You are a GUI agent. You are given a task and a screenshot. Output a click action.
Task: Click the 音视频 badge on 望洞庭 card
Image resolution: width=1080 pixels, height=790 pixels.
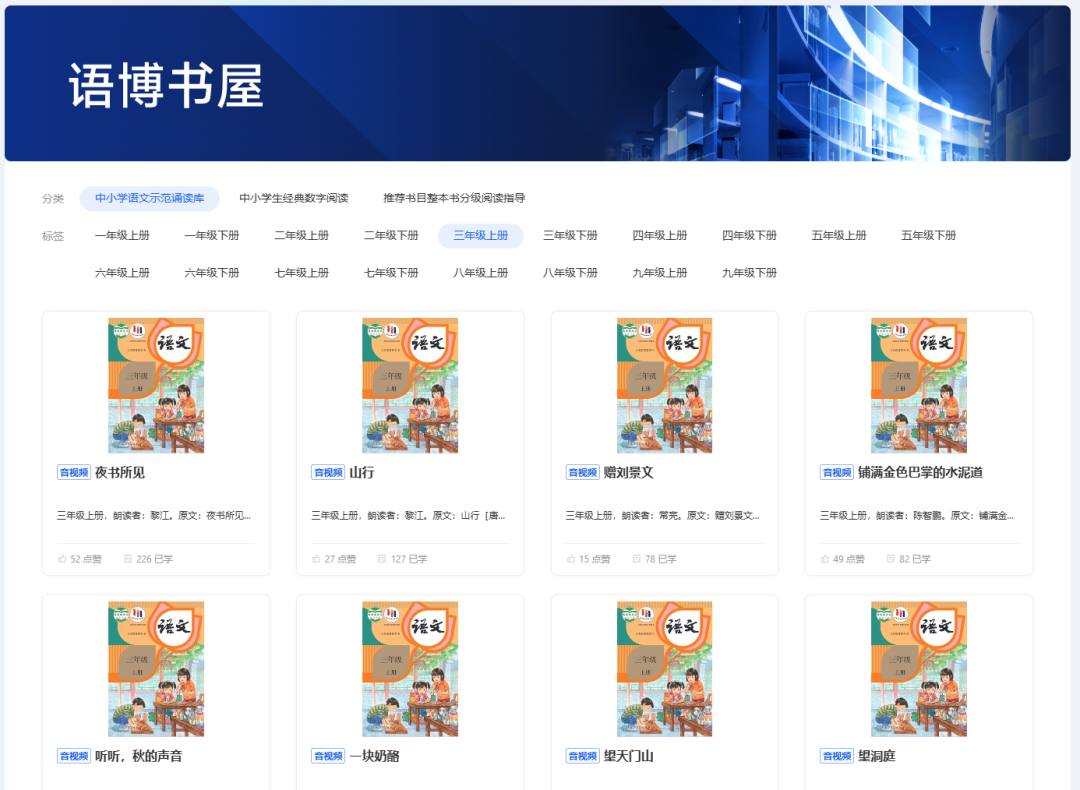pyautogui.click(x=836, y=756)
